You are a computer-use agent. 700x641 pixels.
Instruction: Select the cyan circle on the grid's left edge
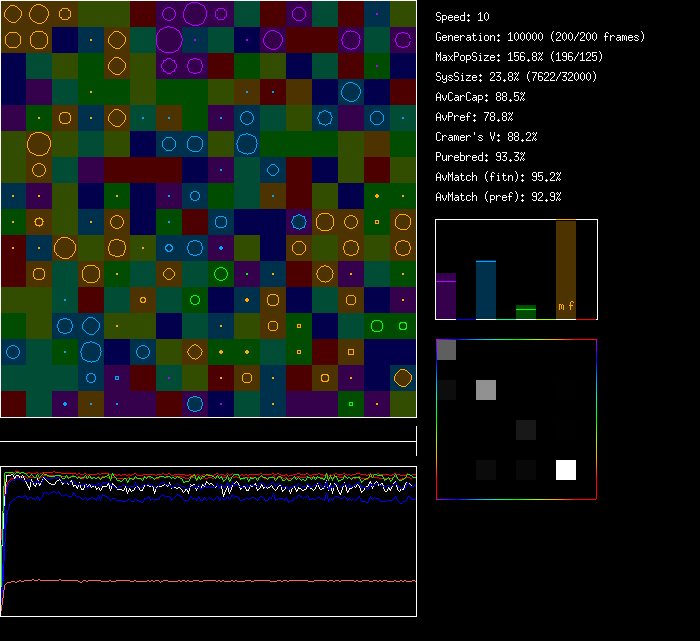click(x=13, y=351)
